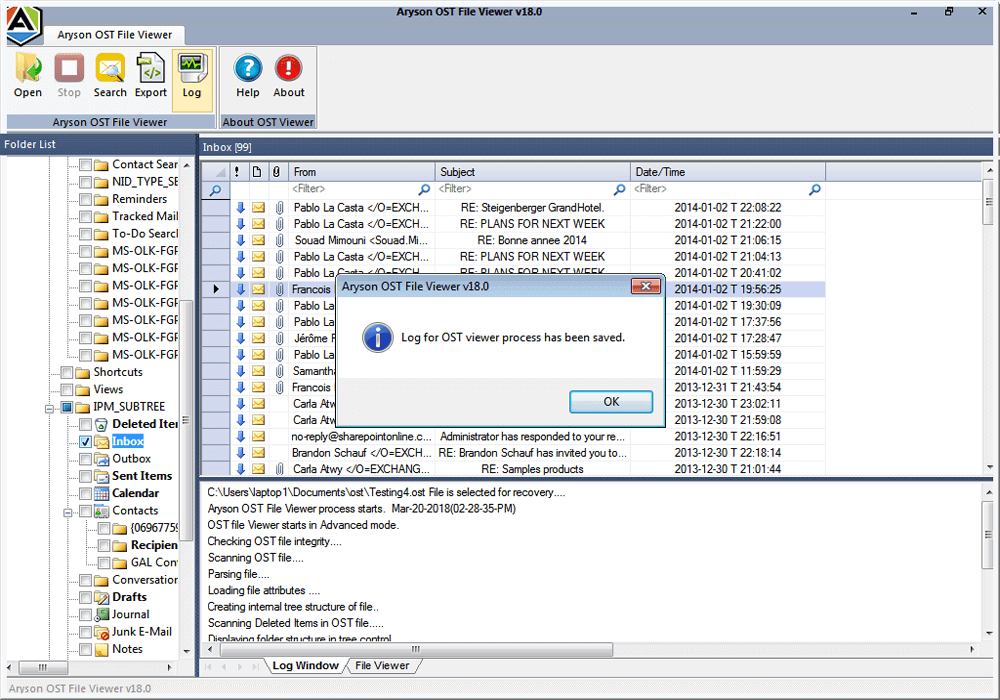This screenshot has height=700, width=1000.
Task: Click the Log toolbar icon
Action: 191,69
